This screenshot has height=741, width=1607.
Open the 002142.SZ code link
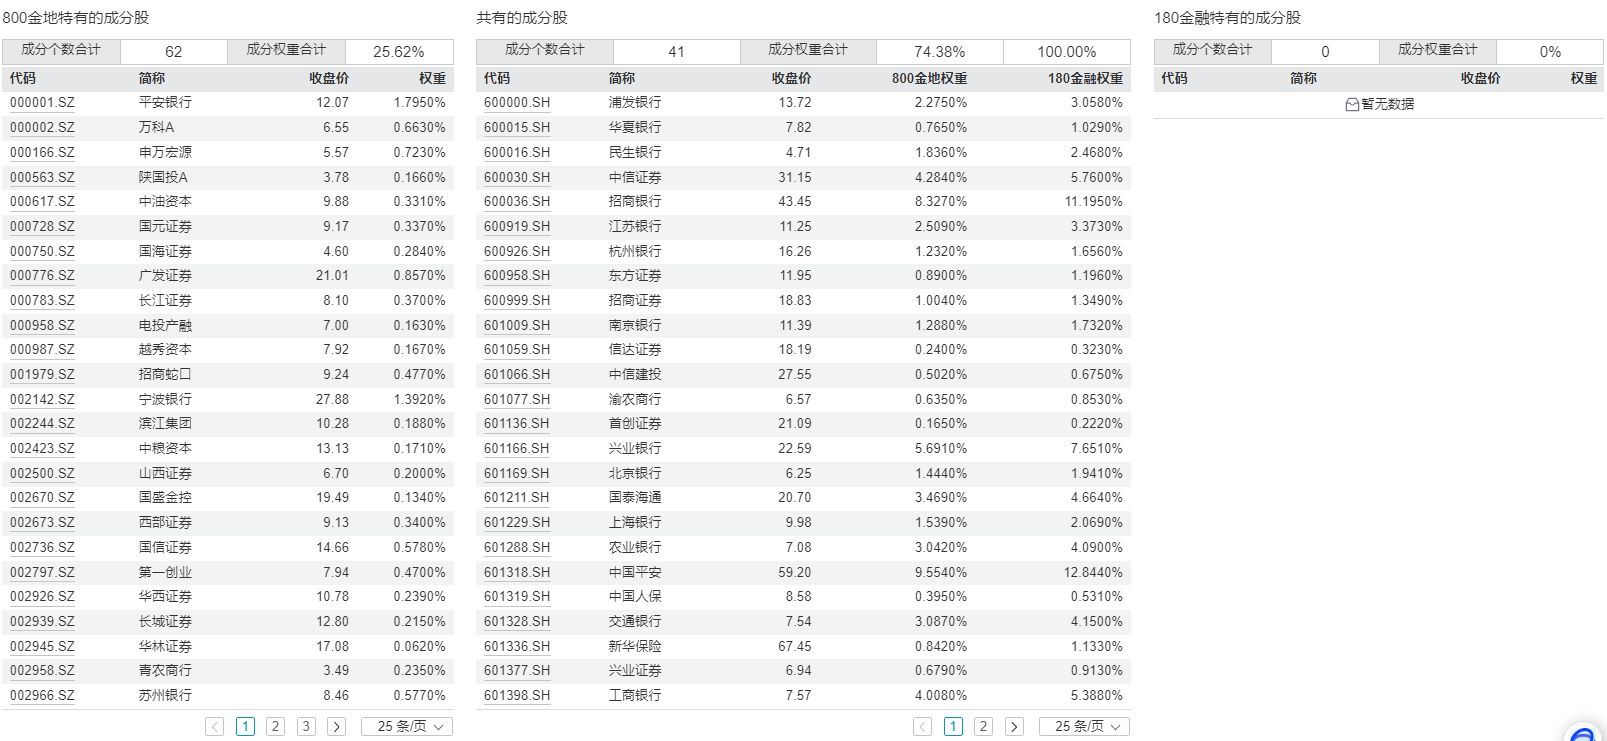pos(42,399)
